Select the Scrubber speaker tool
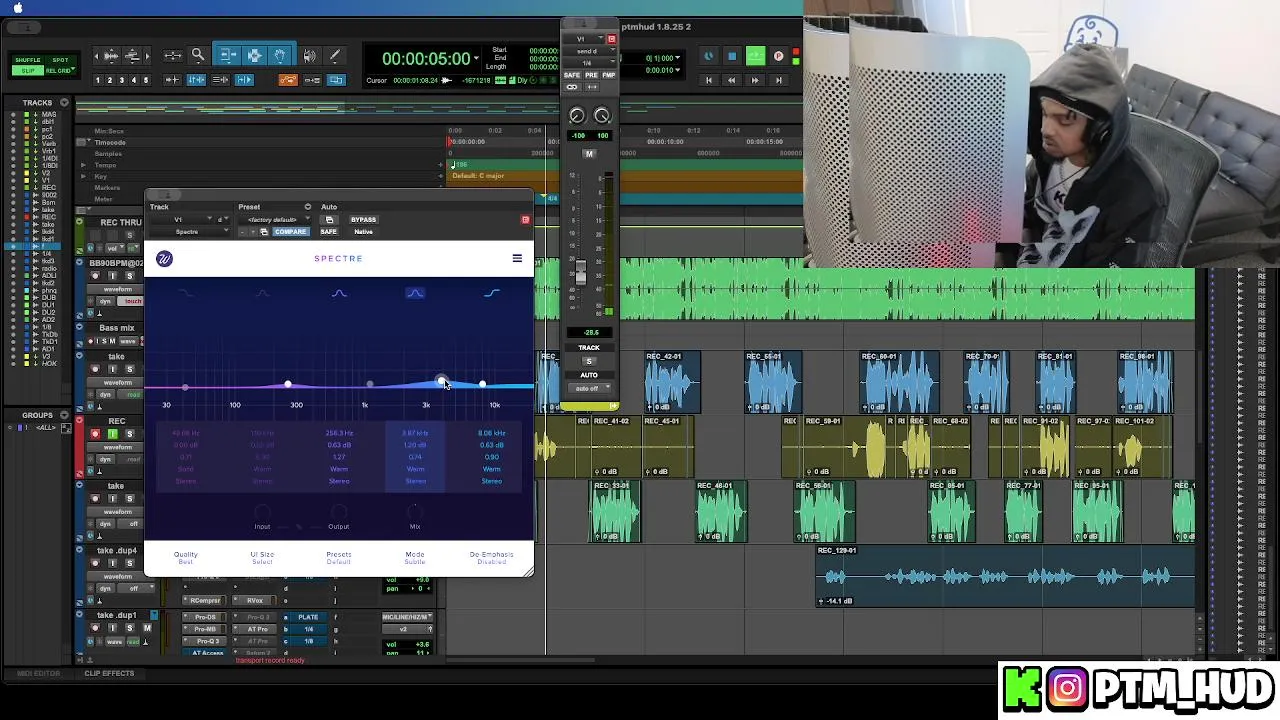This screenshot has height=720, width=1280. pyautogui.click(x=309, y=56)
